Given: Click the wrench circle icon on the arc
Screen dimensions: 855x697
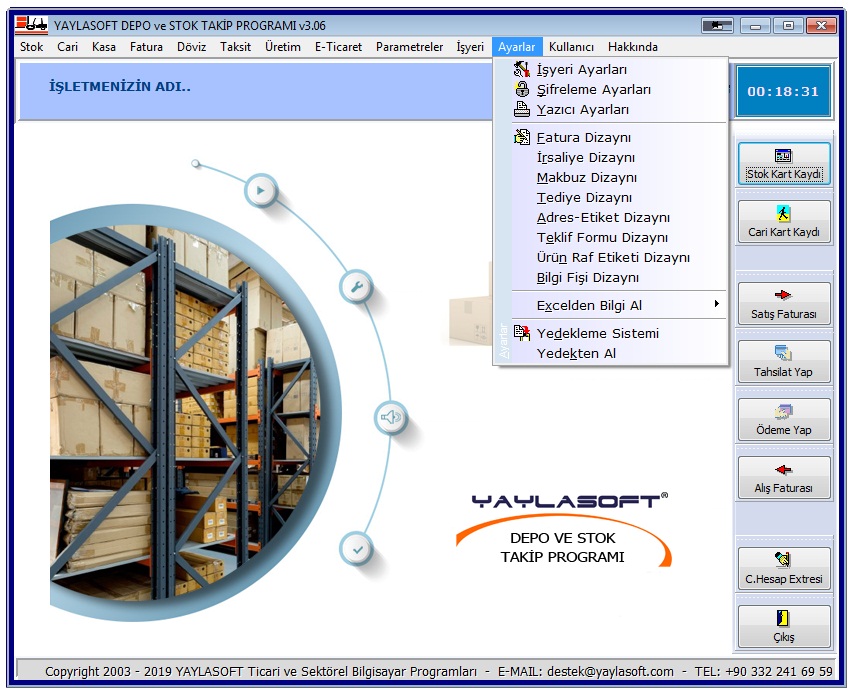Looking at the screenshot, I should (x=356, y=287).
